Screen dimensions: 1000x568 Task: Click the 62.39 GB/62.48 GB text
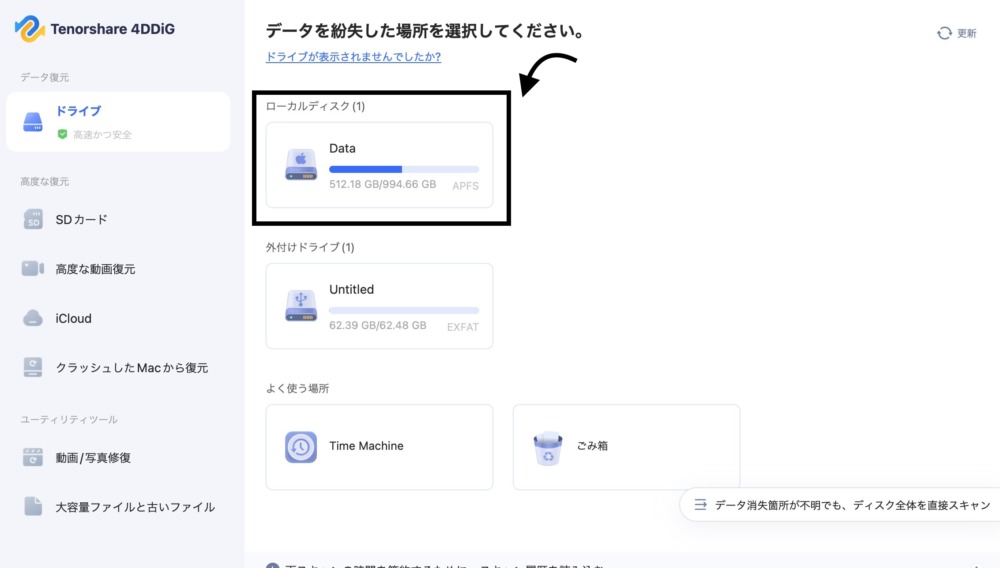(378, 325)
